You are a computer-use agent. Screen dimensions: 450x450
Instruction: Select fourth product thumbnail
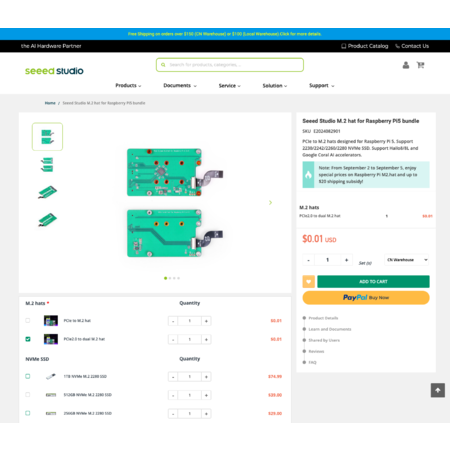(x=47, y=220)
